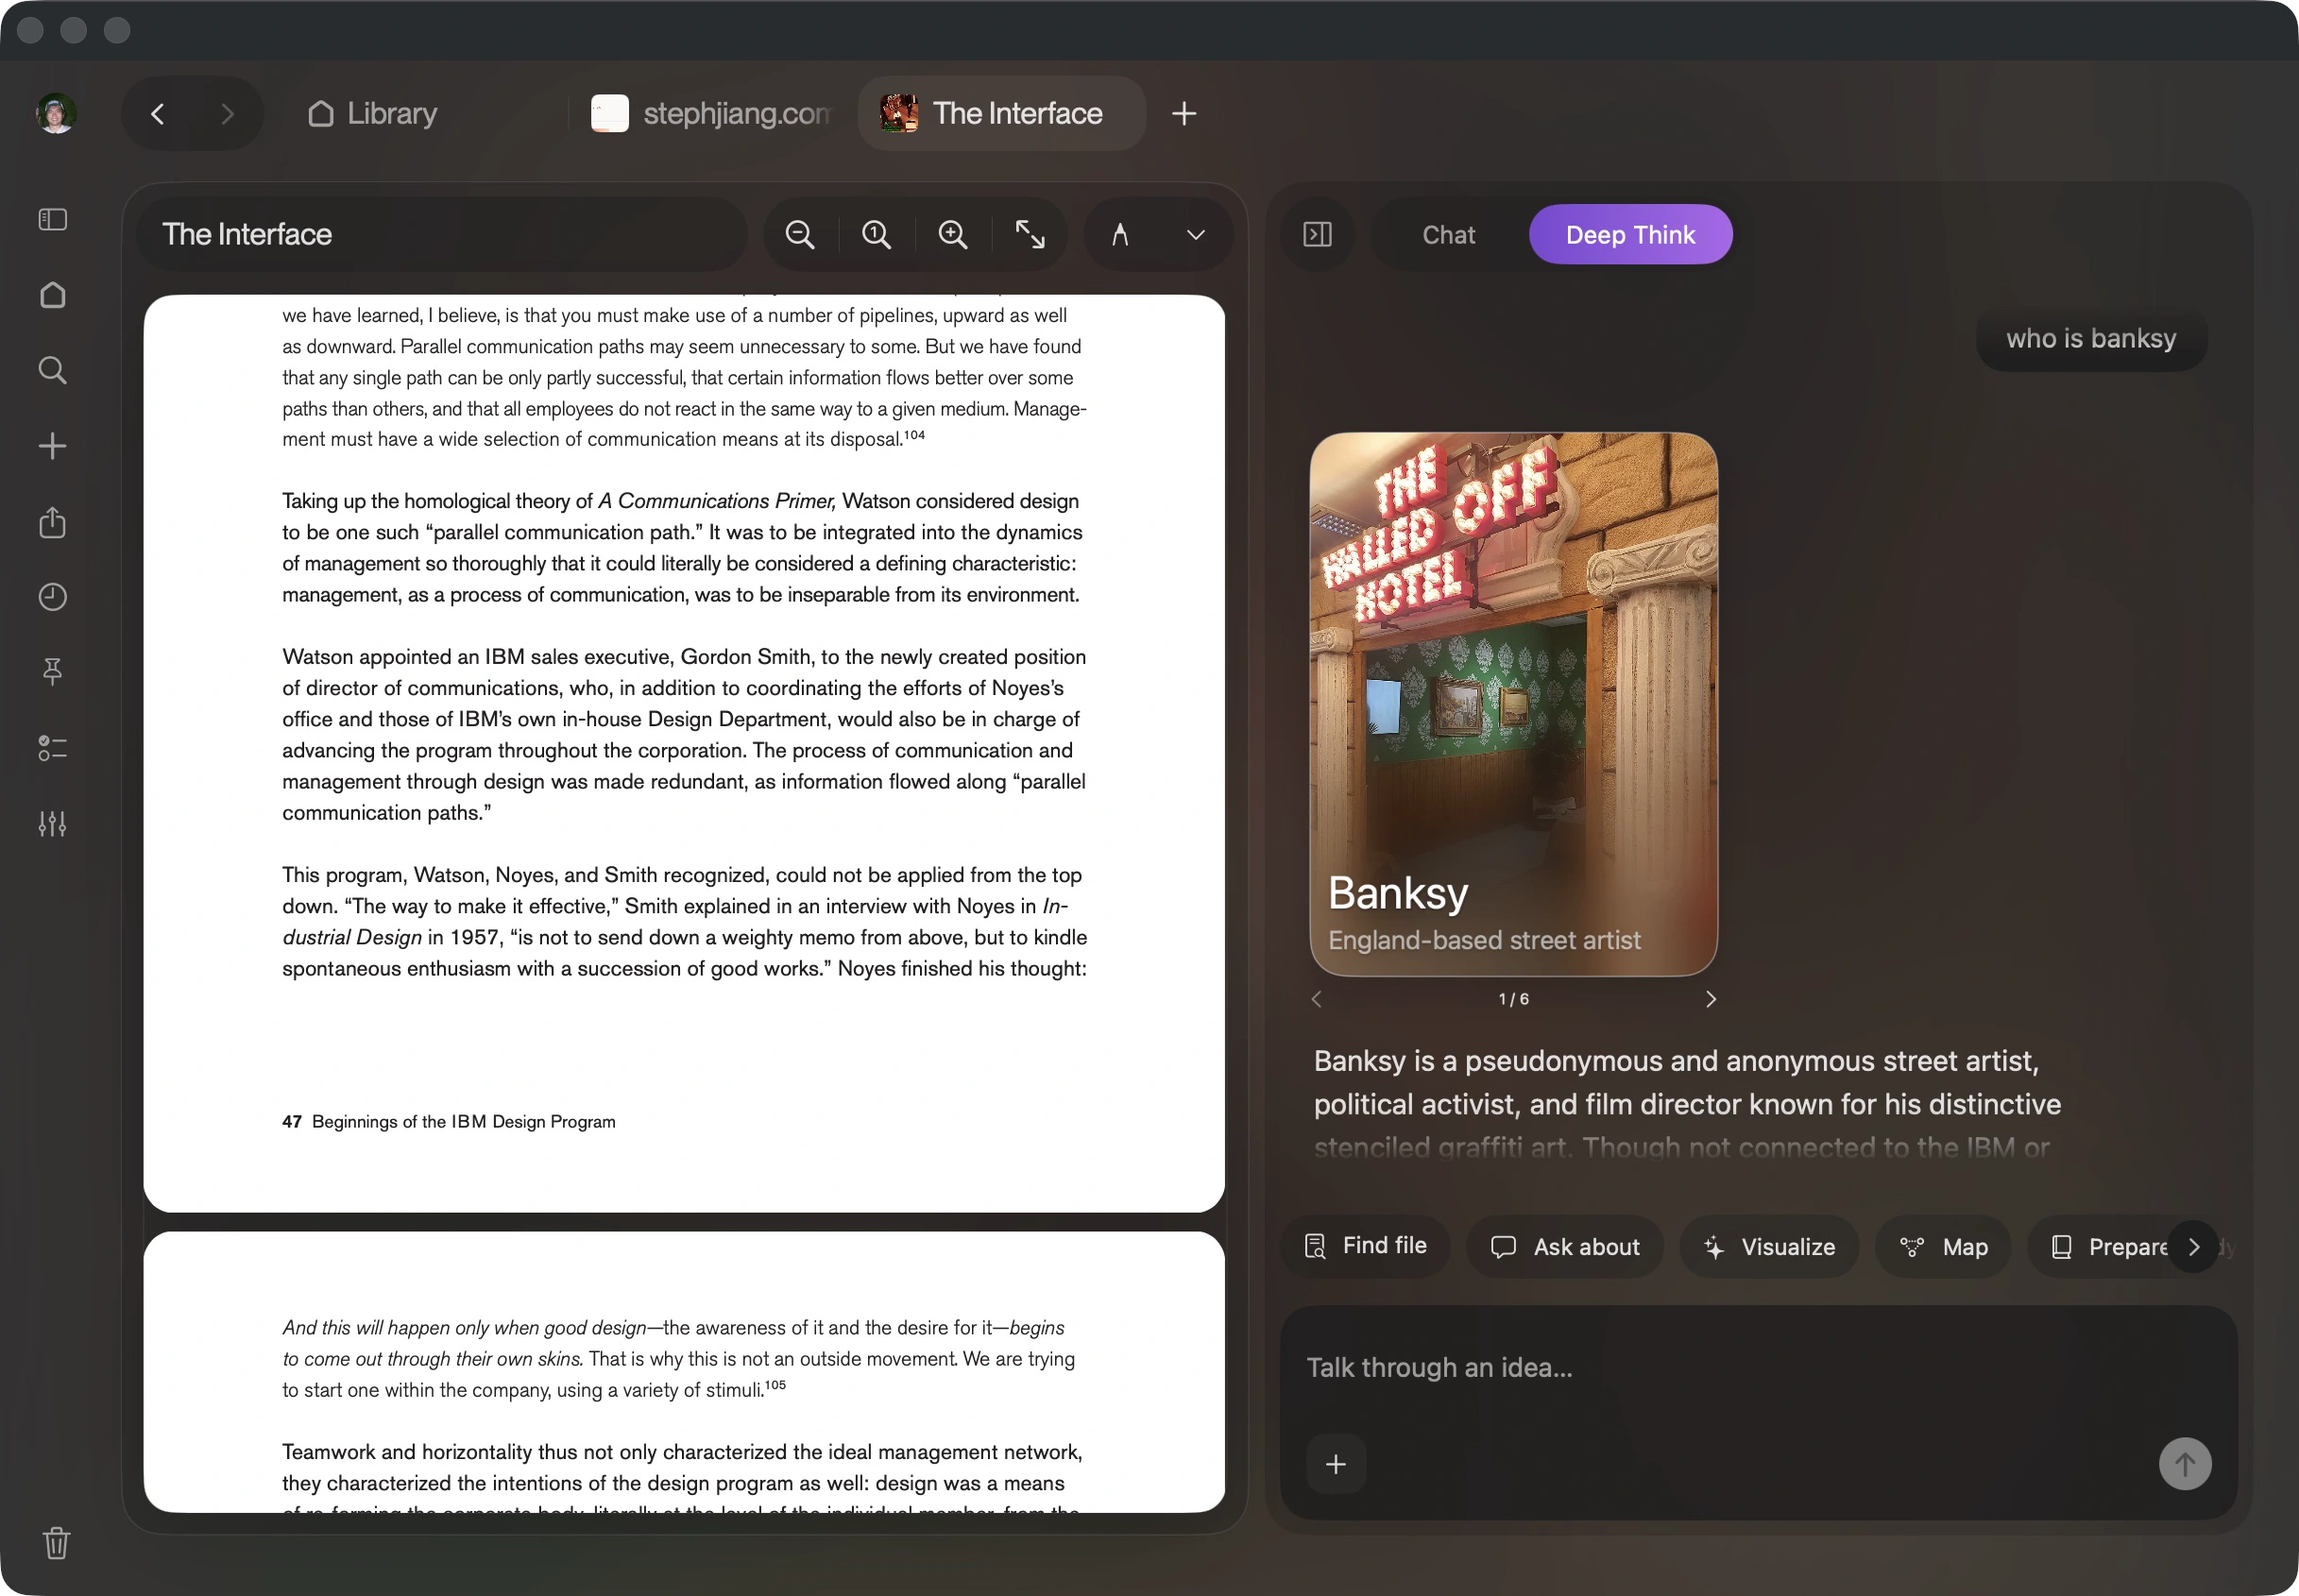Focus the Talk through an idea field
This screenshot has width=2299, height=1596.
coord(1758,1367)
